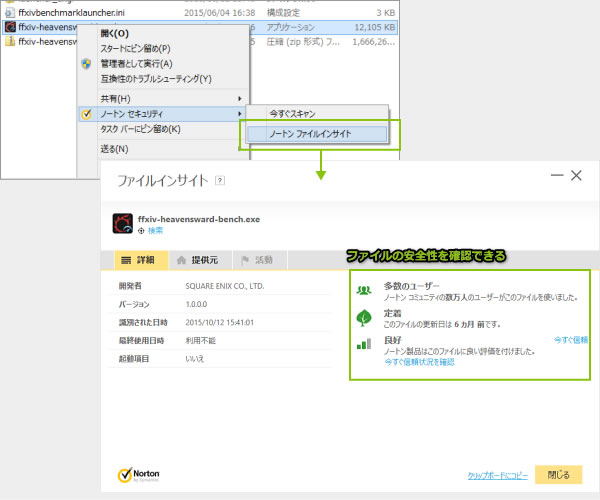Minimize the ファイルインサイト window
The image size is (600, 500).
[557, 175]
